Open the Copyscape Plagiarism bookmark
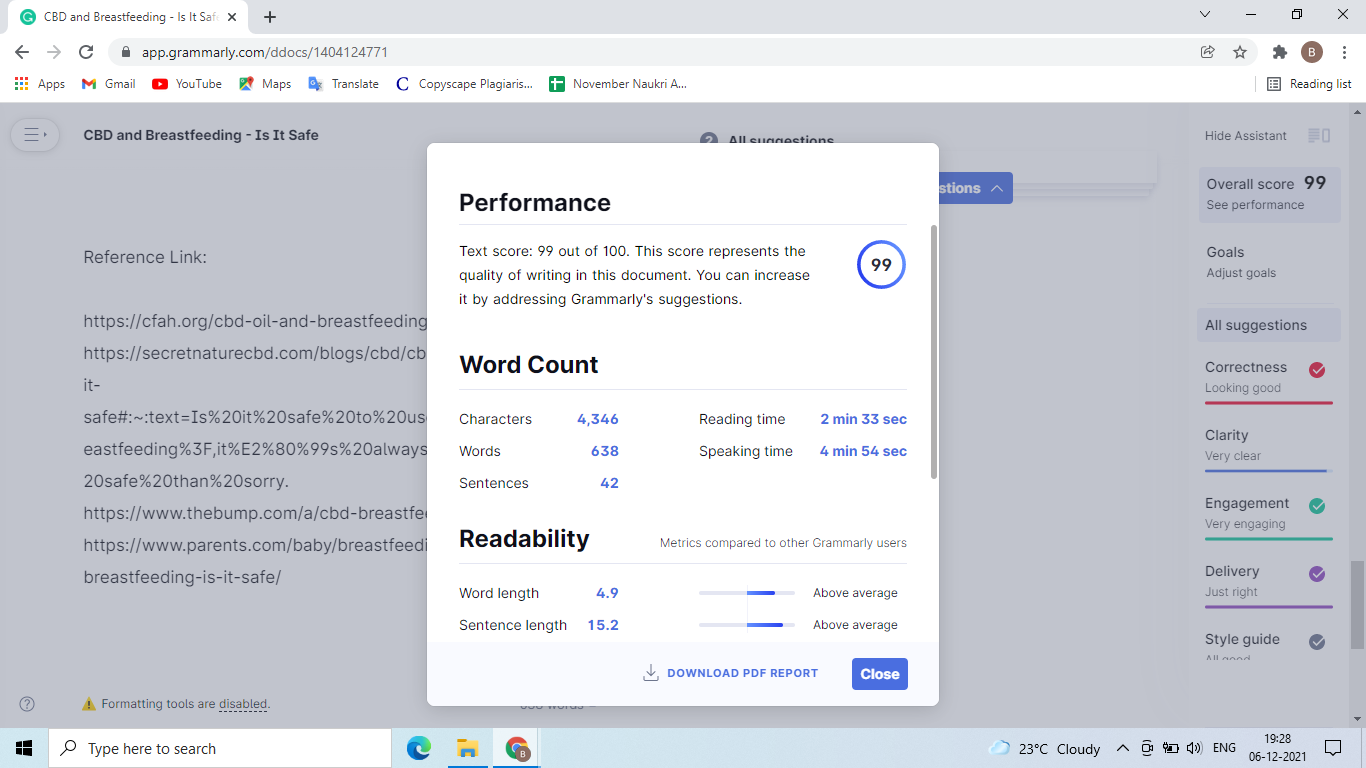 click(x=464, y=84)
